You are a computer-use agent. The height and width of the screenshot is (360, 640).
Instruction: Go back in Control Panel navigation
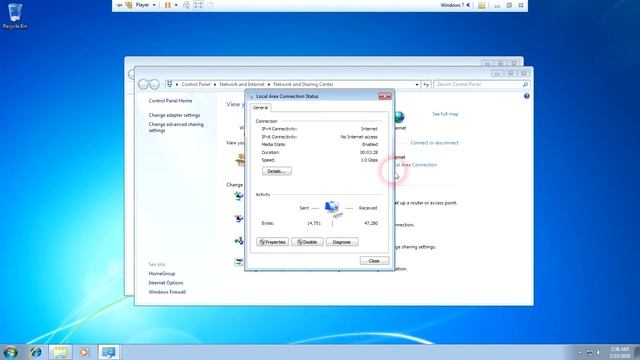tap(143, 84)
